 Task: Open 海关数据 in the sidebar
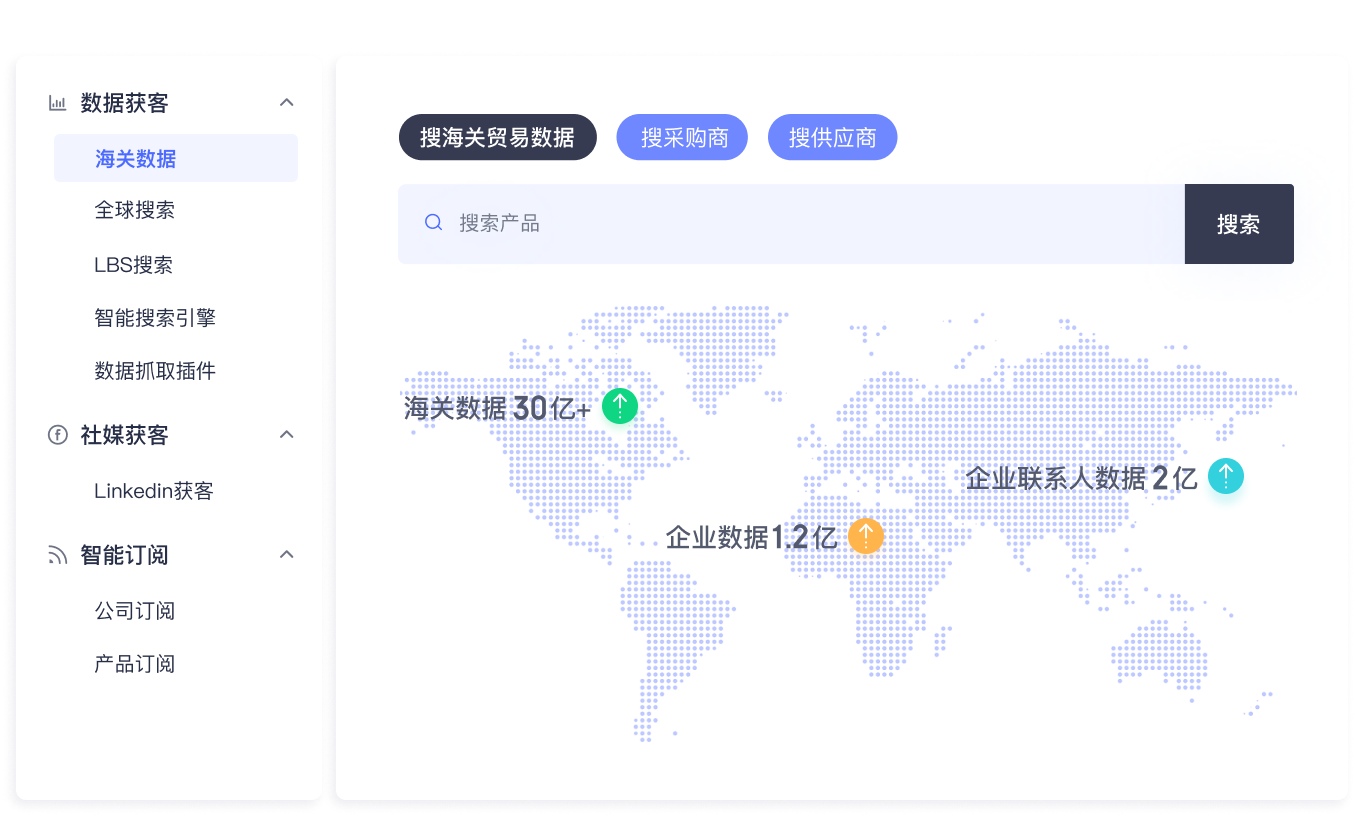[136, 159]
